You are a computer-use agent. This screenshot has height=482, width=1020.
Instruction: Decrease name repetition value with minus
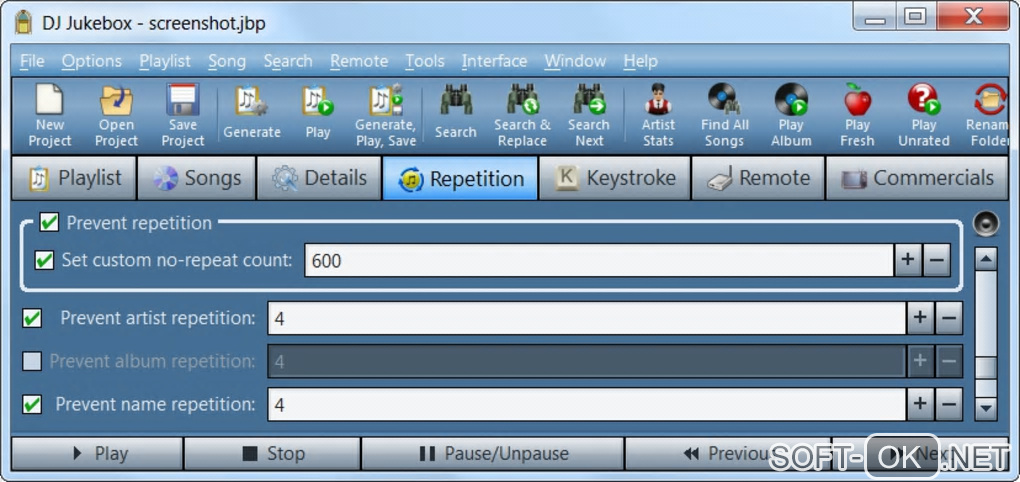[x=948, y=405]
